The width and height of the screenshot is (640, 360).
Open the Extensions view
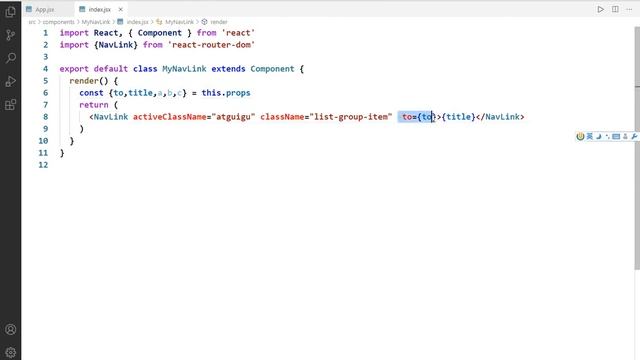pos(11,104)
